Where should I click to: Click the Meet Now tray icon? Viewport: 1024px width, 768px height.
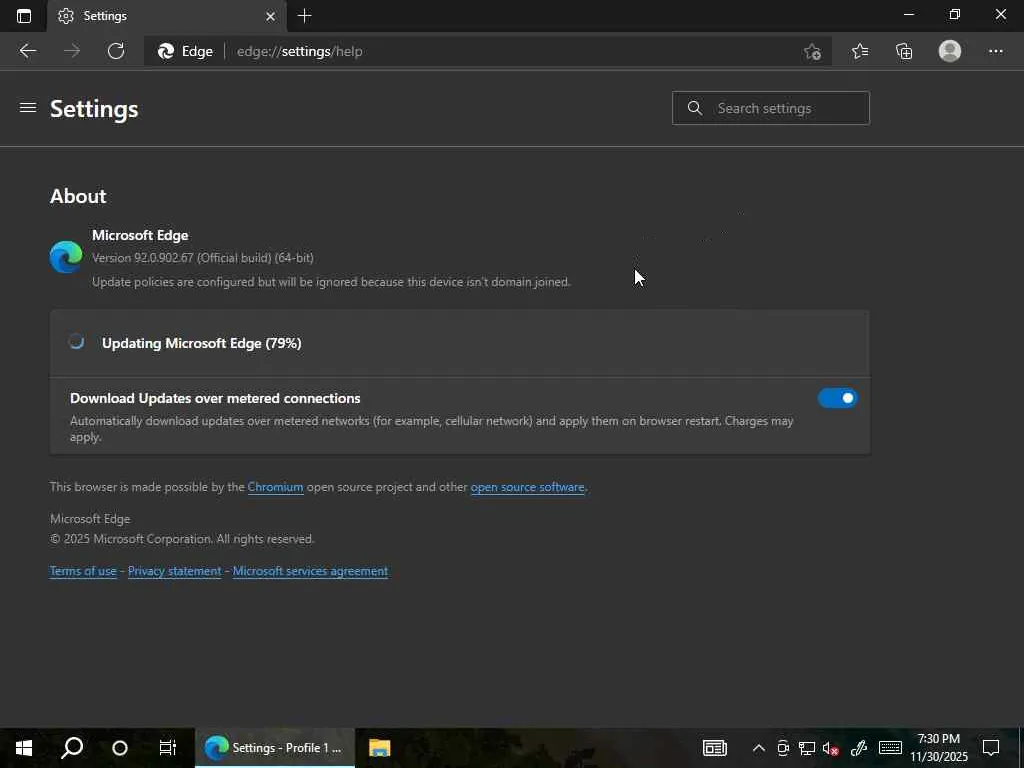point(782,748)
